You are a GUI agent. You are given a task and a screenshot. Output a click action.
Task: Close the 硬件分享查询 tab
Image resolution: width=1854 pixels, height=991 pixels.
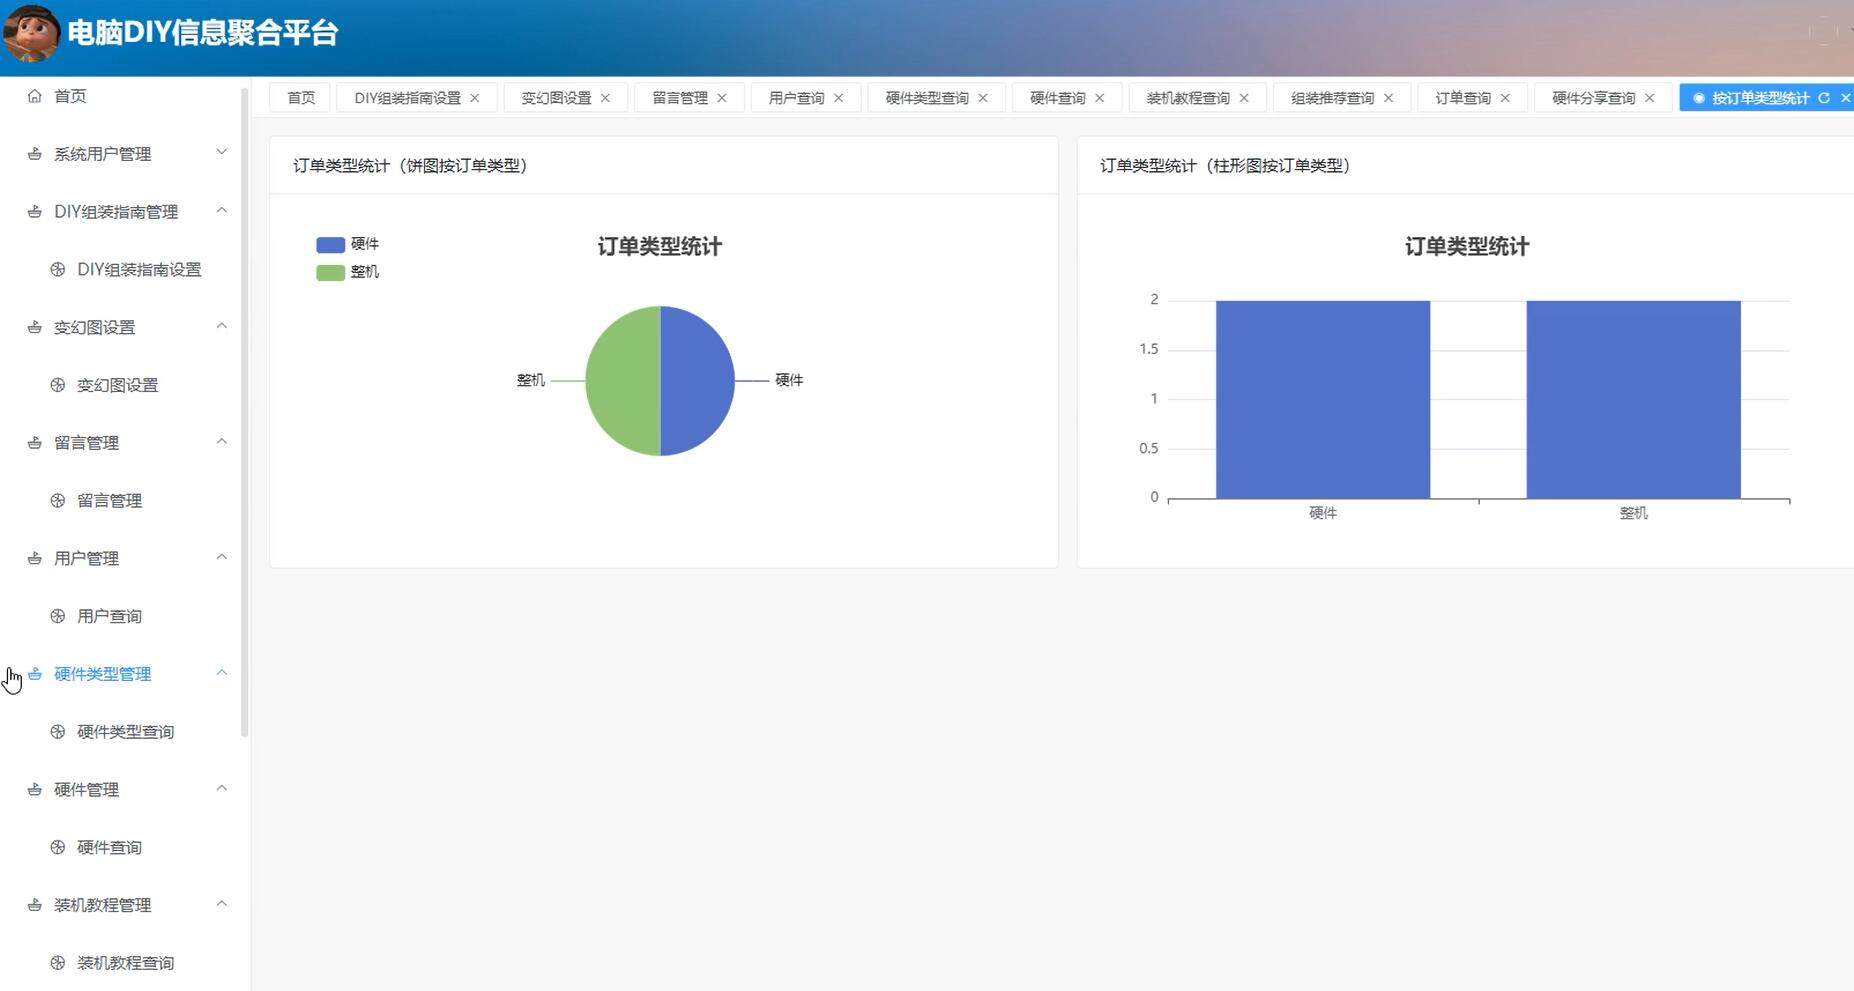click(1647, 97)
